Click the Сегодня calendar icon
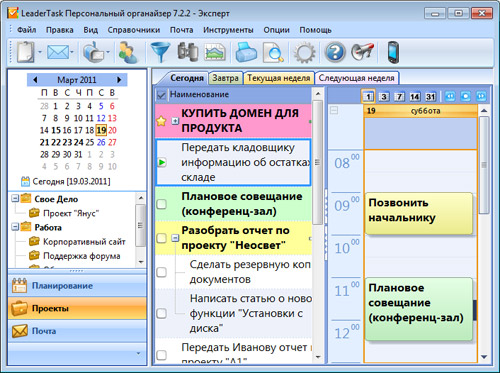This screenshot has height=373, width=500. (25, 181)
